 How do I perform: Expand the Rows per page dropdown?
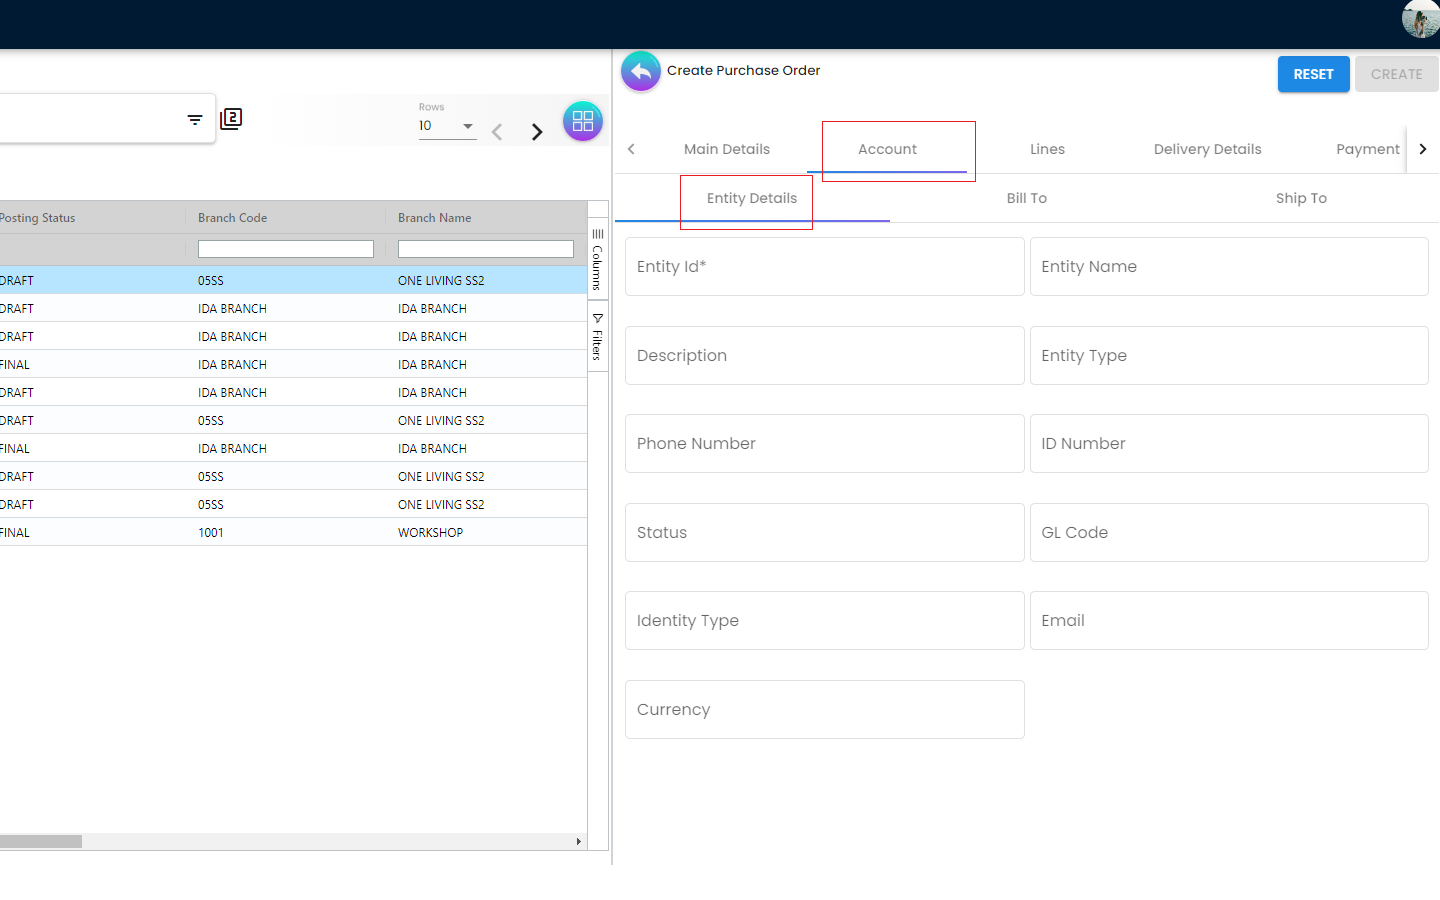coord(447,126)
